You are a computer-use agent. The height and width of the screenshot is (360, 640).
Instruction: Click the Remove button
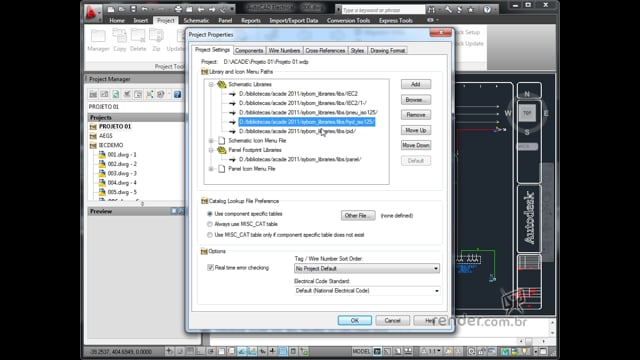click(x=416, y=115)
